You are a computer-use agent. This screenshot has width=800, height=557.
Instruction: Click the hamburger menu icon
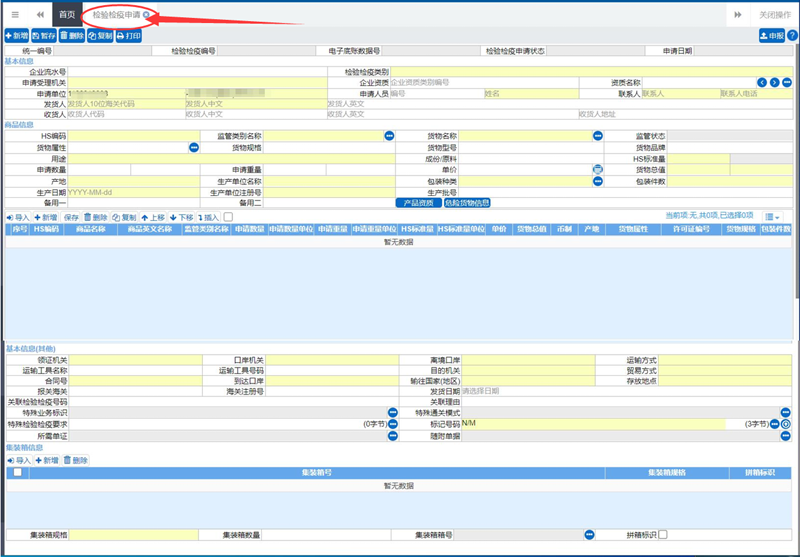pyautogui.click(x=14, y=15)
